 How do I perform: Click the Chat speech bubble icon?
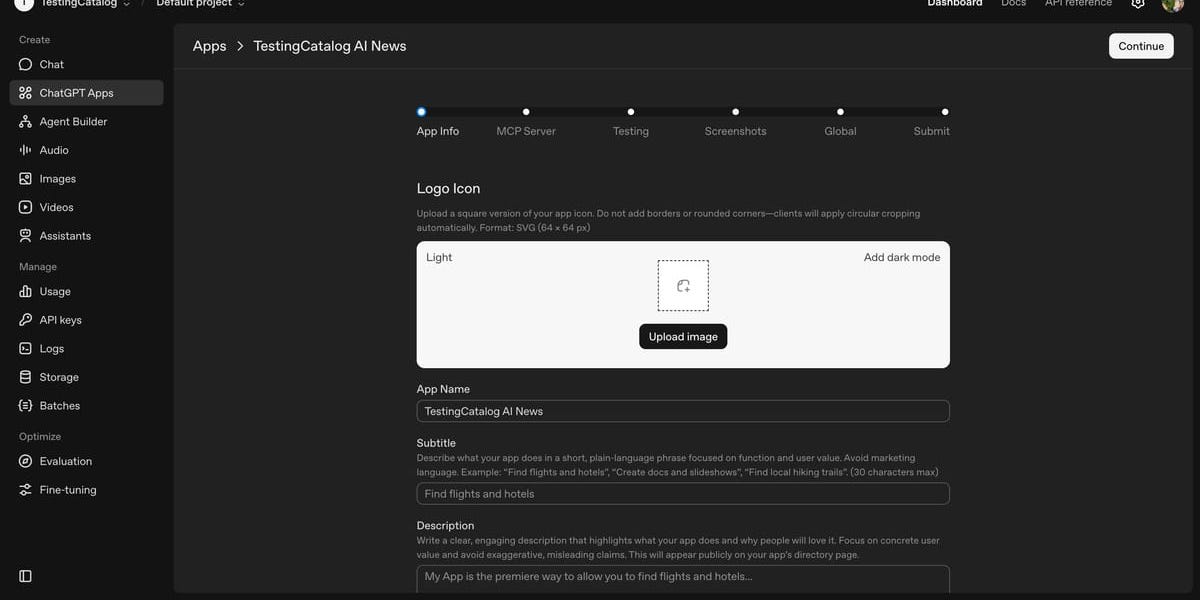[26, 64]
